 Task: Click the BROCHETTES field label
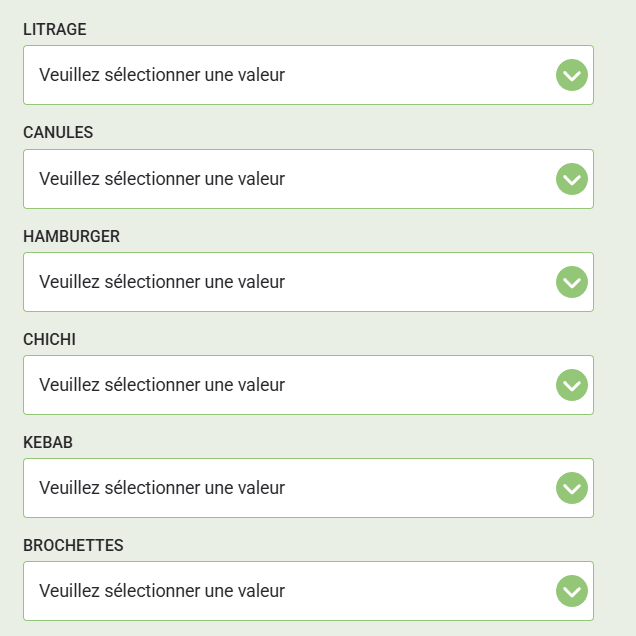tap(73, 546)
